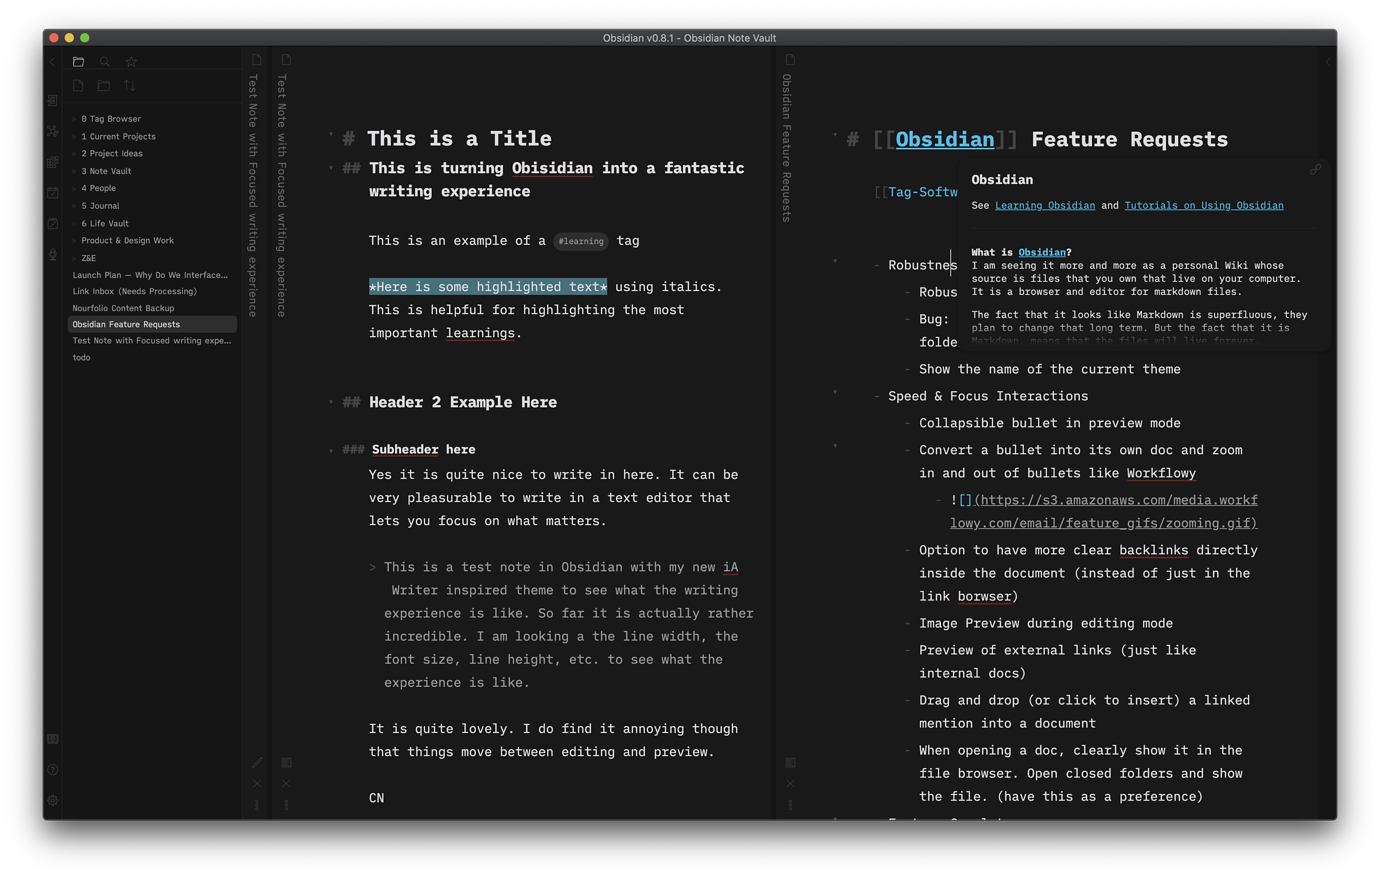Select the highlighted italic text
This screenshot has height=876, width=1380.
488,287
